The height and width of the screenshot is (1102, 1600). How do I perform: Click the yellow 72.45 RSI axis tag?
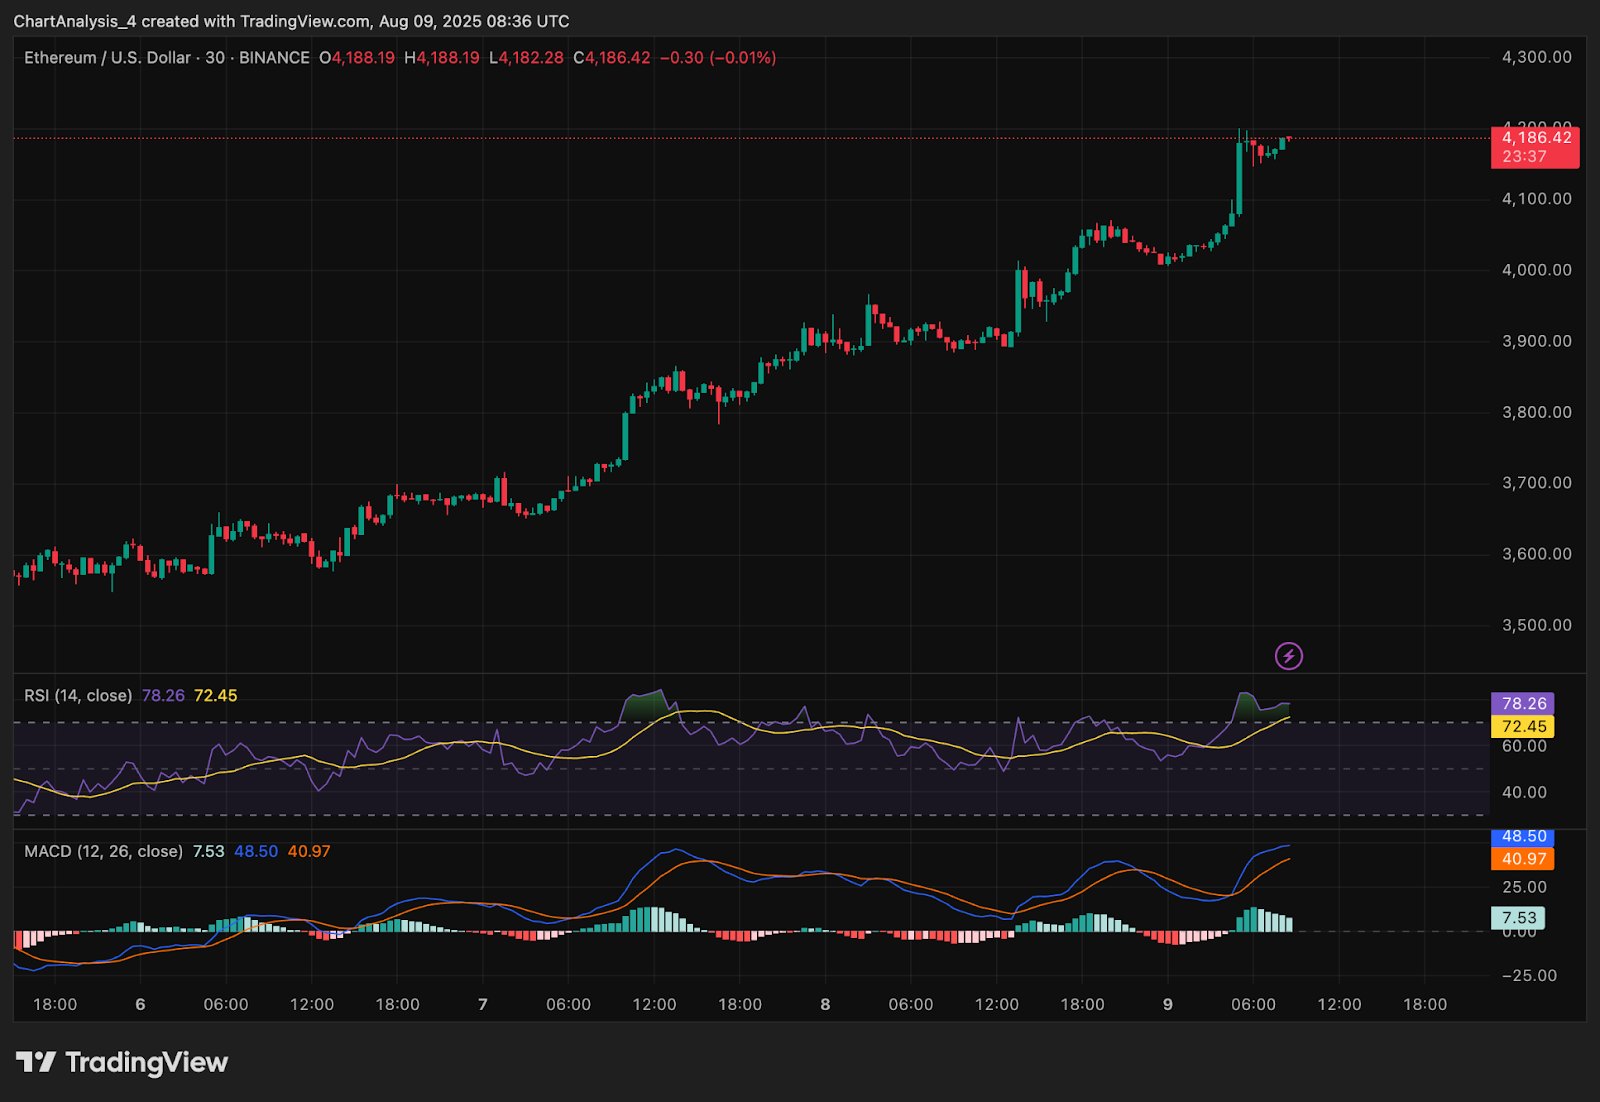point(1523,726)
